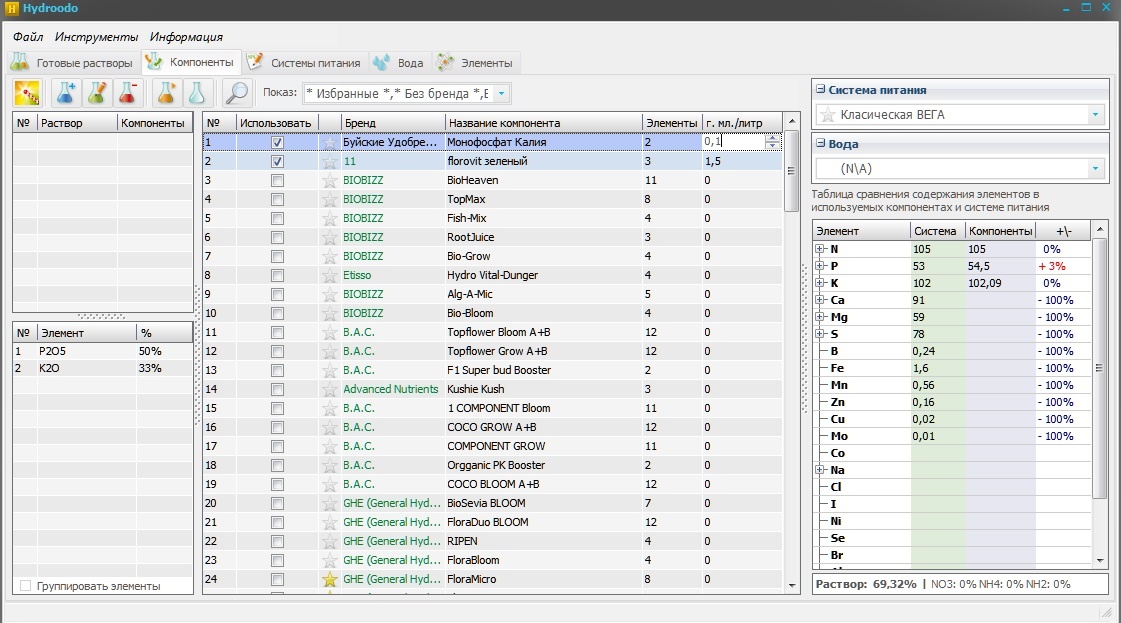Image resolution: width=1121 pixels, height=623 pixels.
Task: Expand the P element row
Action: click(819, 266)
